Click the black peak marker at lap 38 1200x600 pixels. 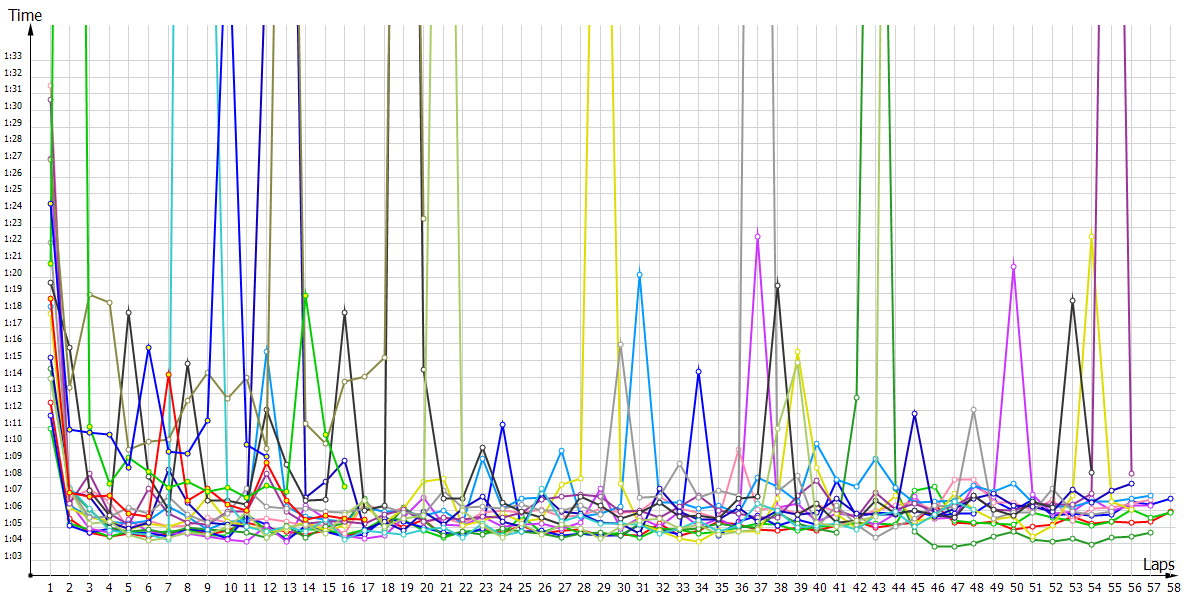[777, 286]
